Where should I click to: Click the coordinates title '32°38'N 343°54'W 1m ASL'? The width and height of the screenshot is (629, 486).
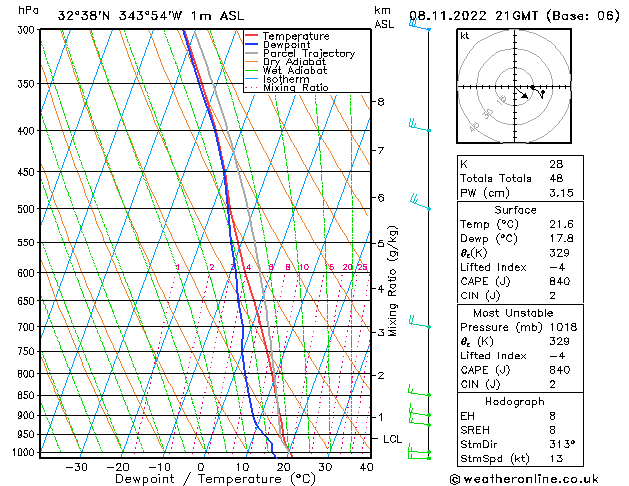pos(150,16)
